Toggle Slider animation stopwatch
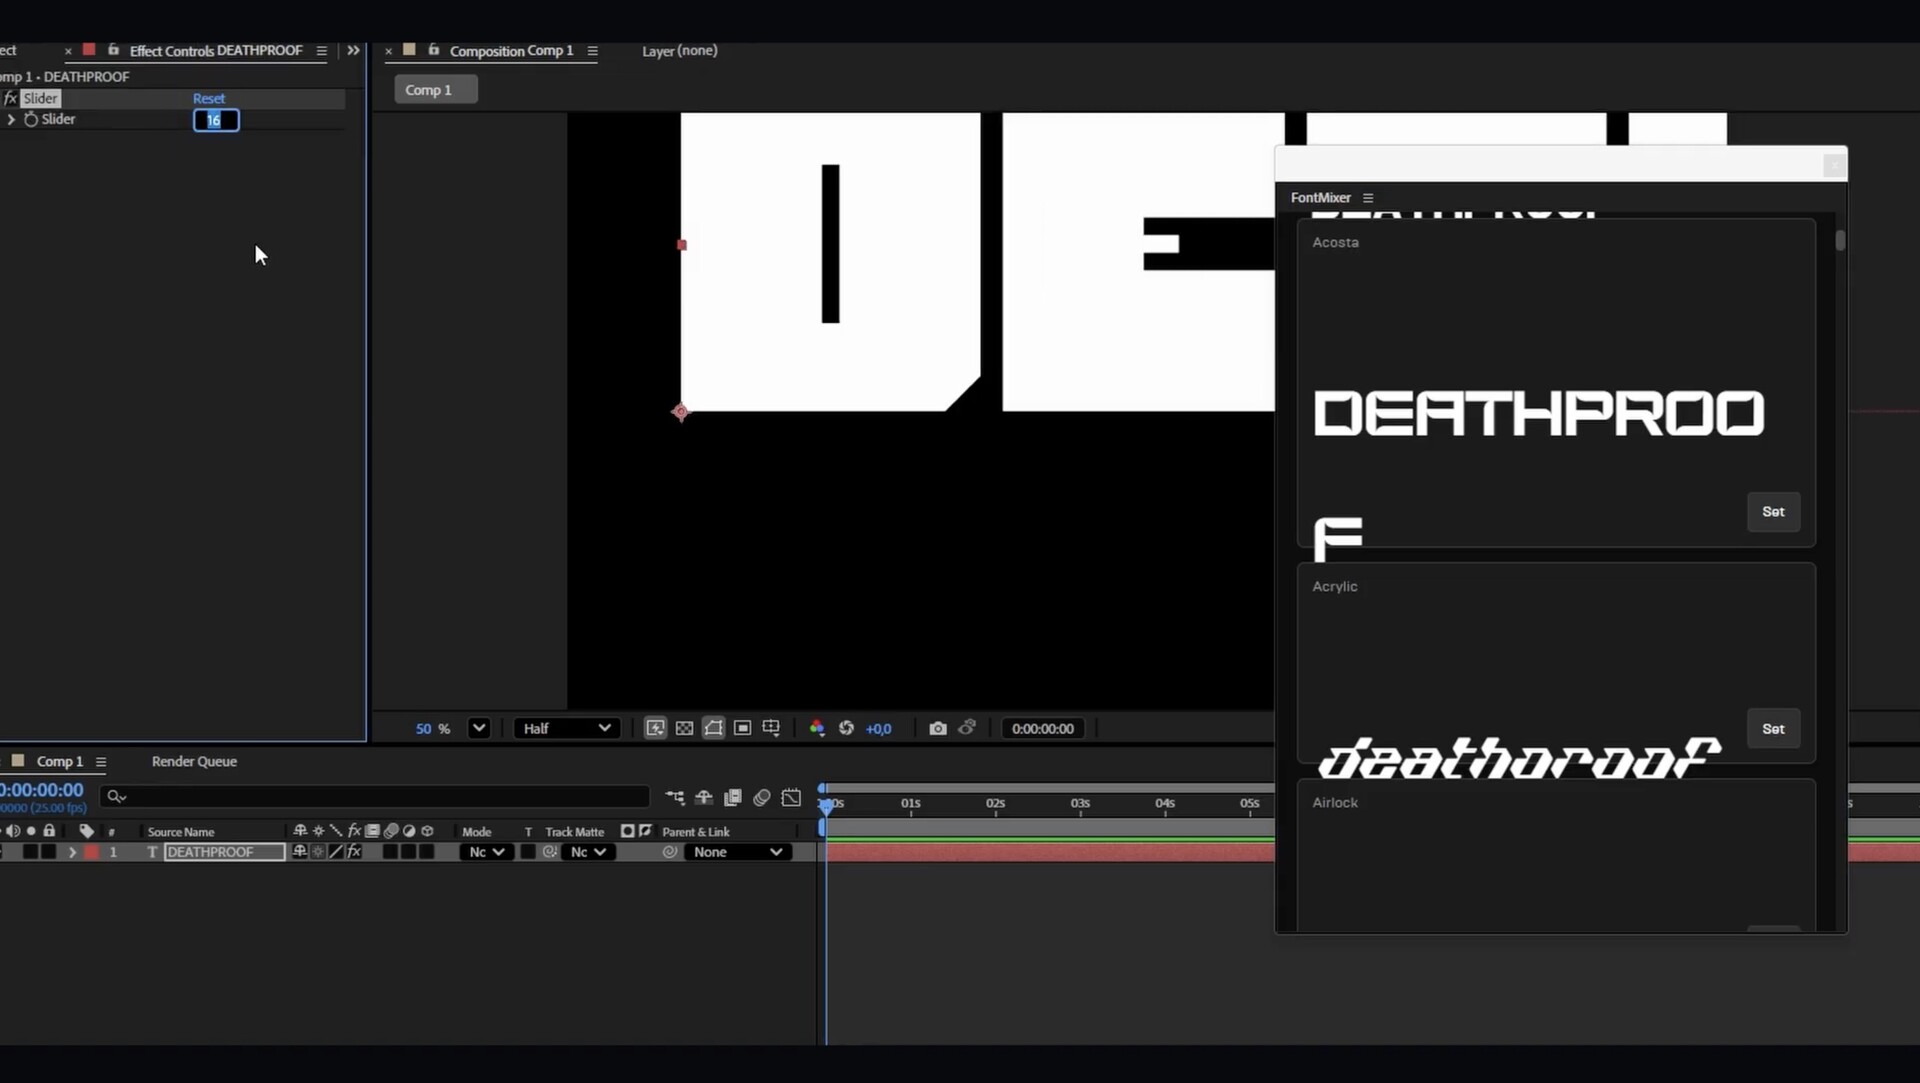Screen dimensions: 1920x1083 click(x=31, y=119)
